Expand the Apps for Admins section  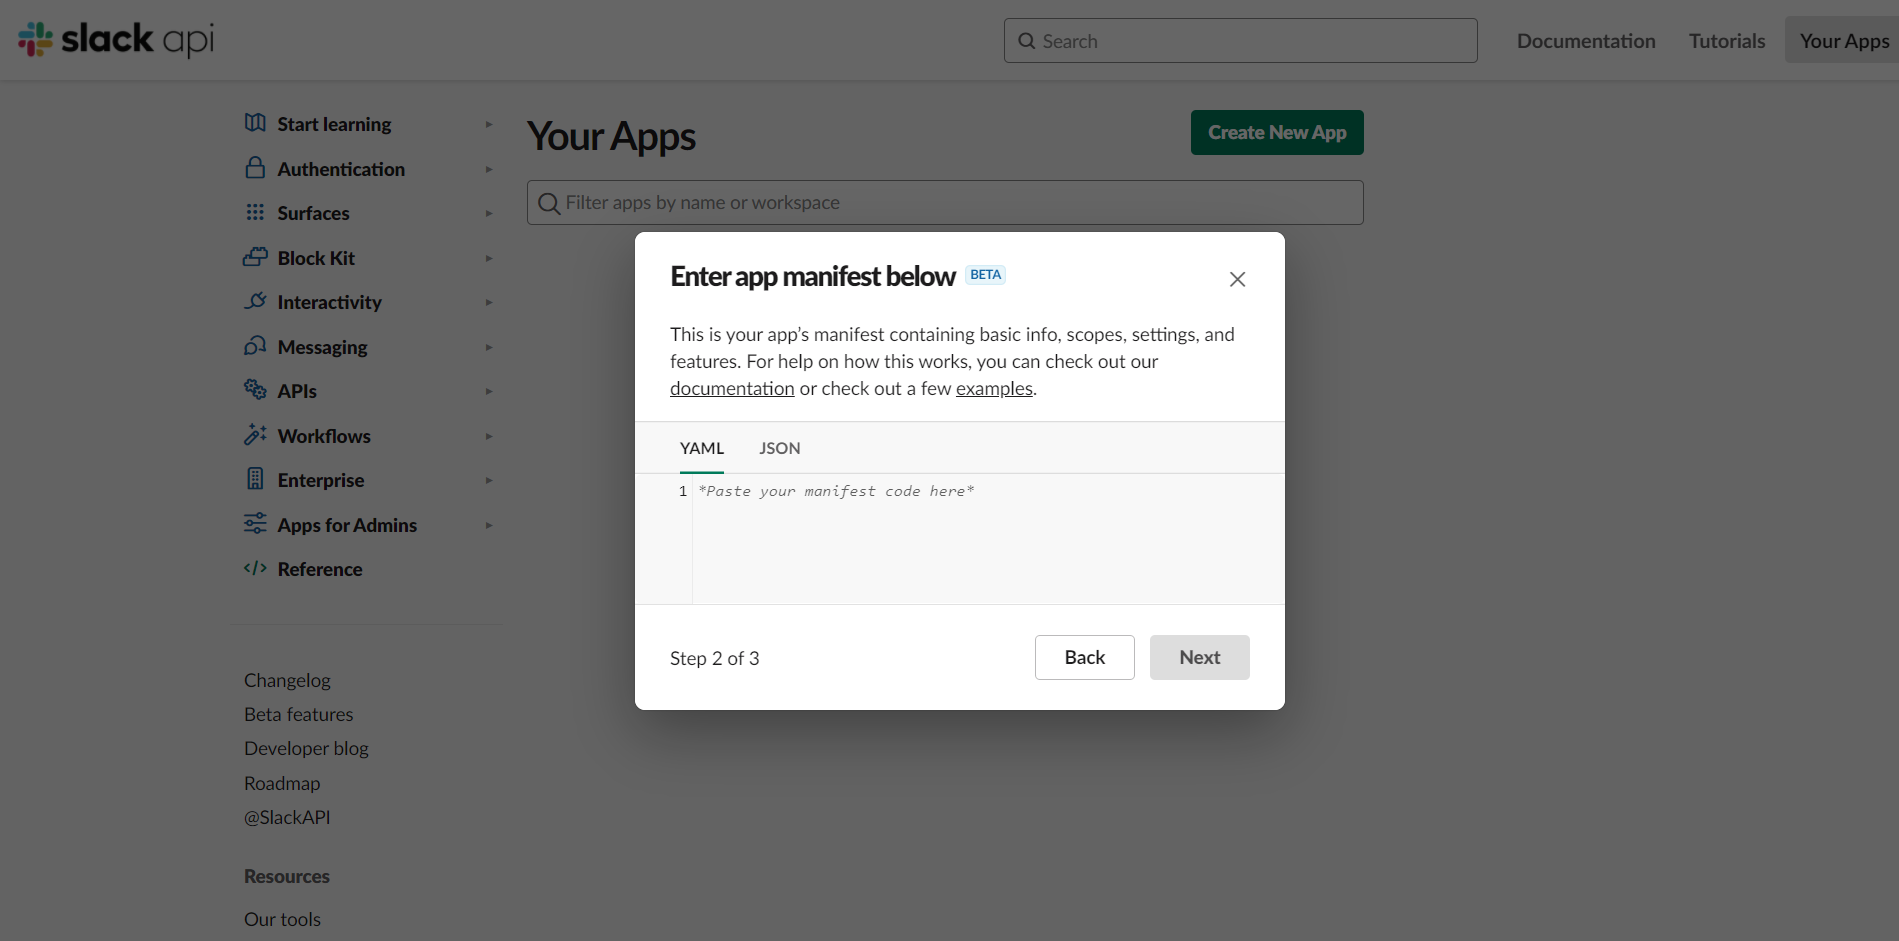coord(489,525)
